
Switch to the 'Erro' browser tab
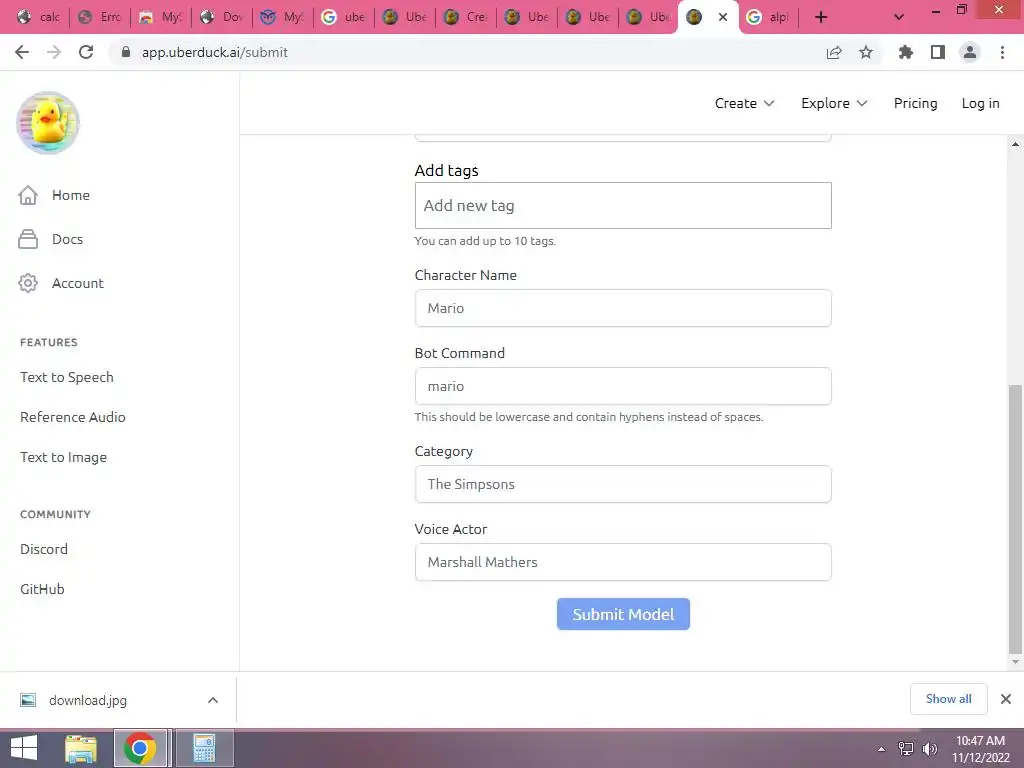(x=99, y=17)
